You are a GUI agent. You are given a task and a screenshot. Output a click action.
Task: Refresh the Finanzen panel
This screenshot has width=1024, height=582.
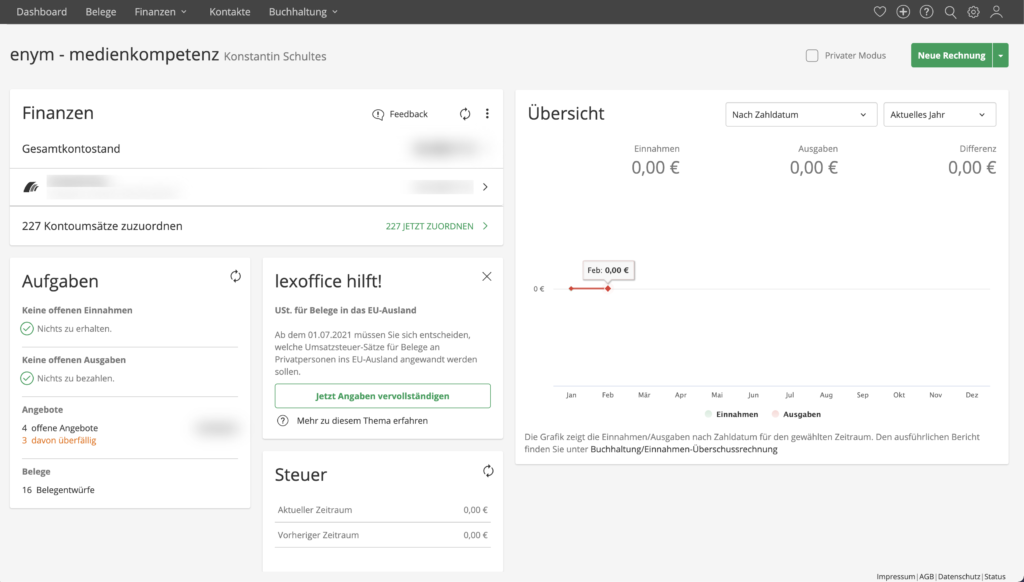tap(465, 114)
